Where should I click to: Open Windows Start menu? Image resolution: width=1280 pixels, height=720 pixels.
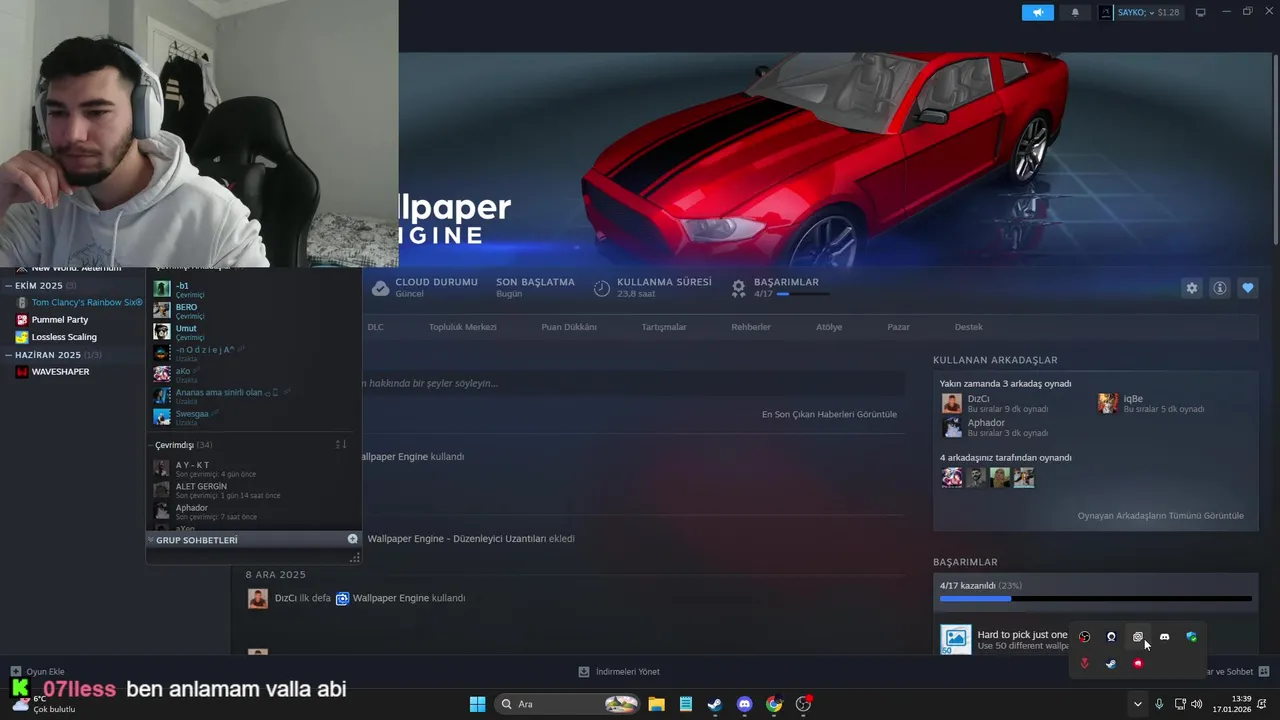click(477, 704)
